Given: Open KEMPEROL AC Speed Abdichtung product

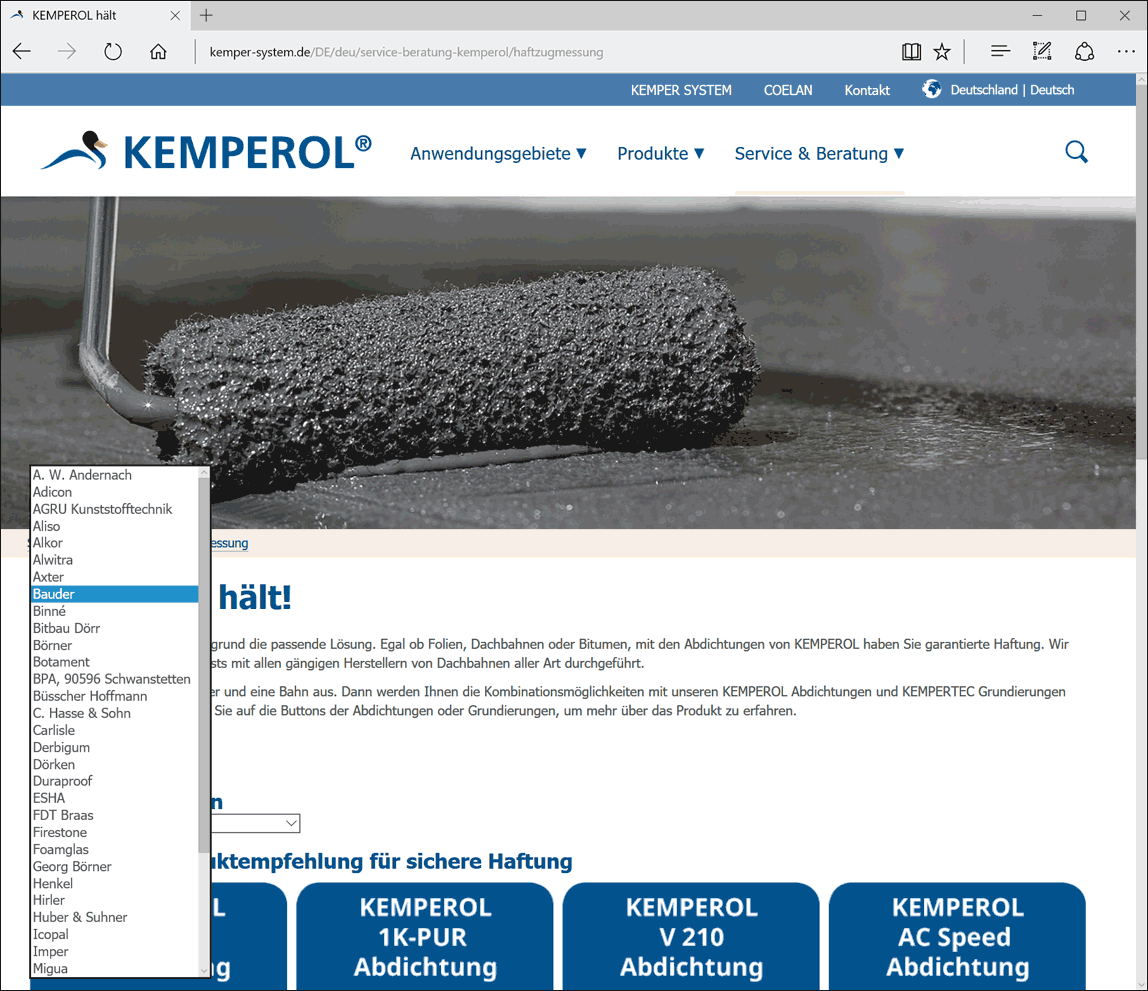Looking at the screenshot, I should [x=958, y=937].
